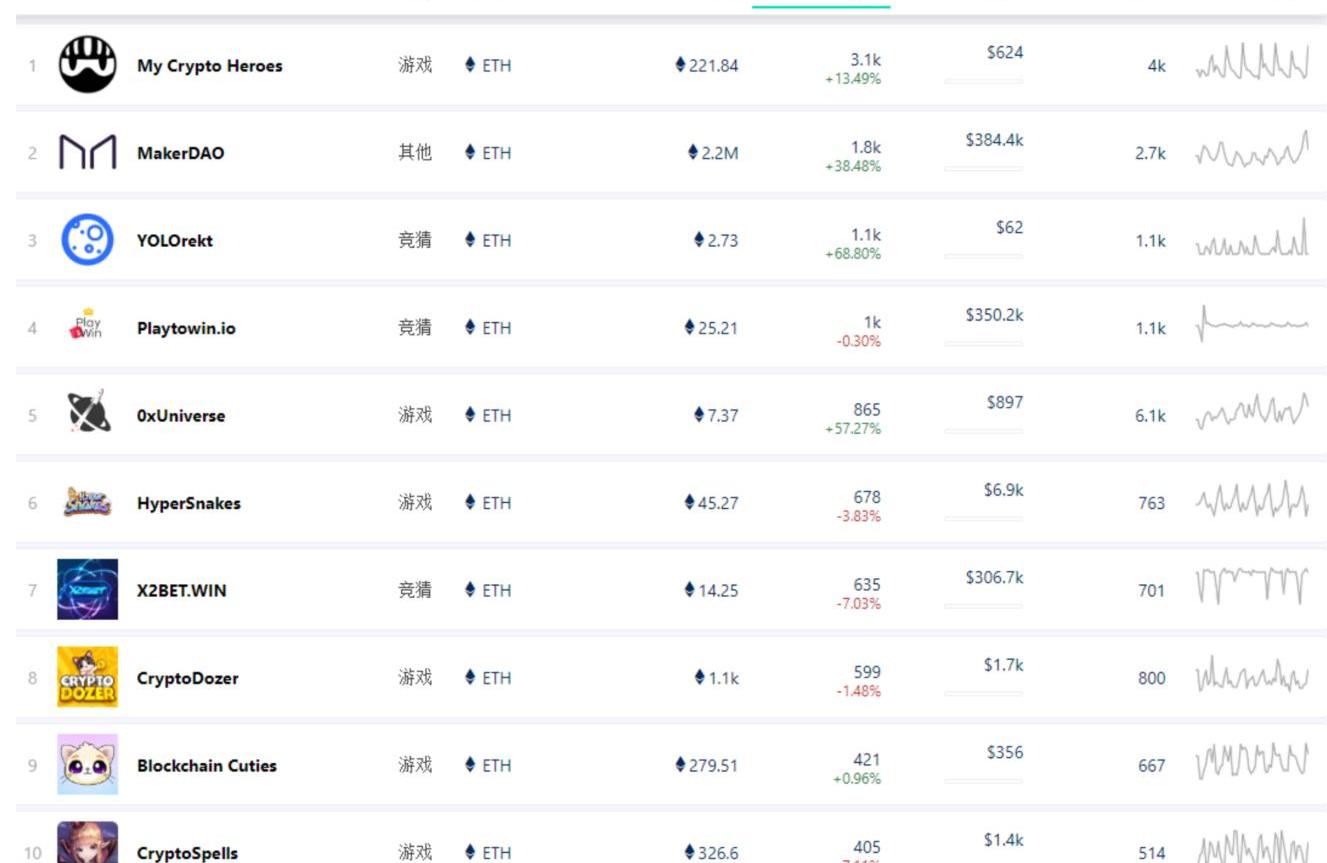Select the 游戏 category for HyperSnakes
This screenshot has width=1327, height=863.
point(415,502)
